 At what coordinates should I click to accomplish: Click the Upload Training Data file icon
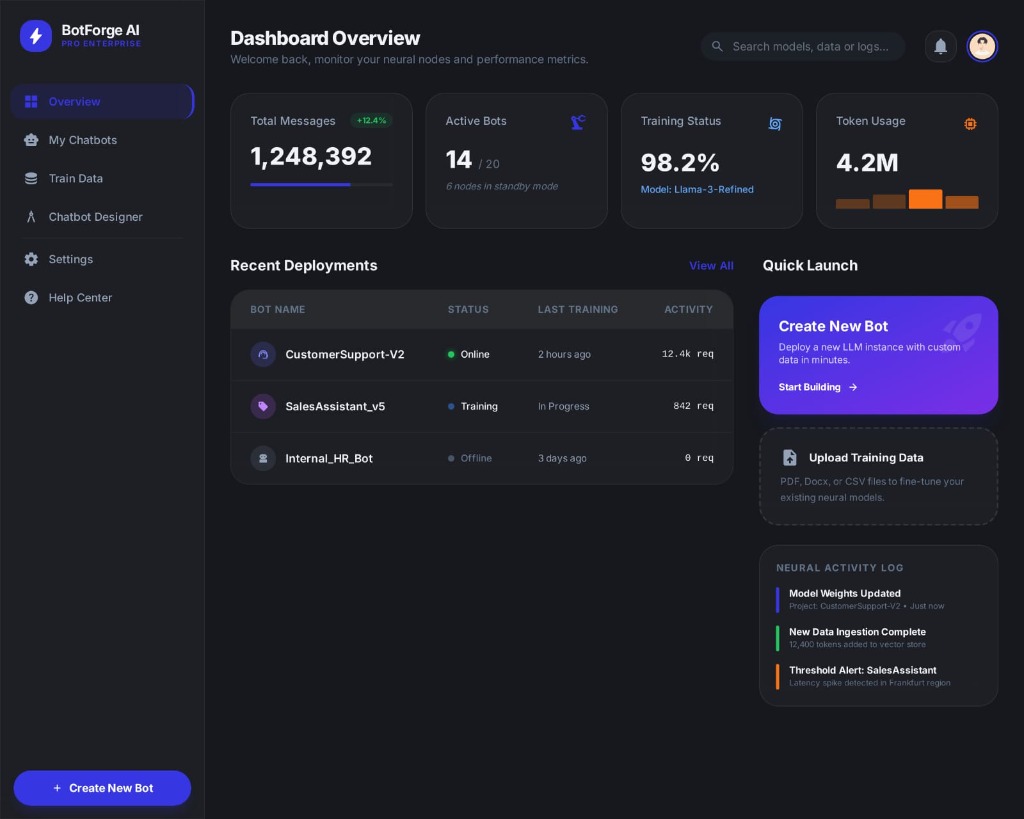[x=789, y=457]
